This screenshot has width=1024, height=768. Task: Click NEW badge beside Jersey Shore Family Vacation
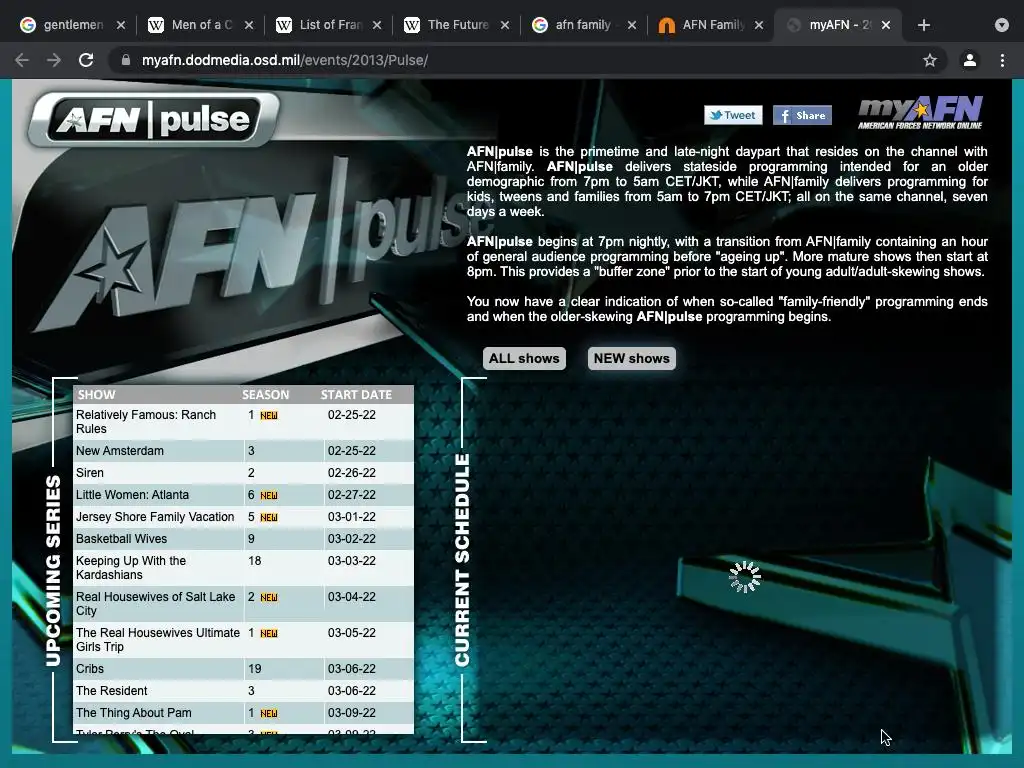(x=268, y=517)
